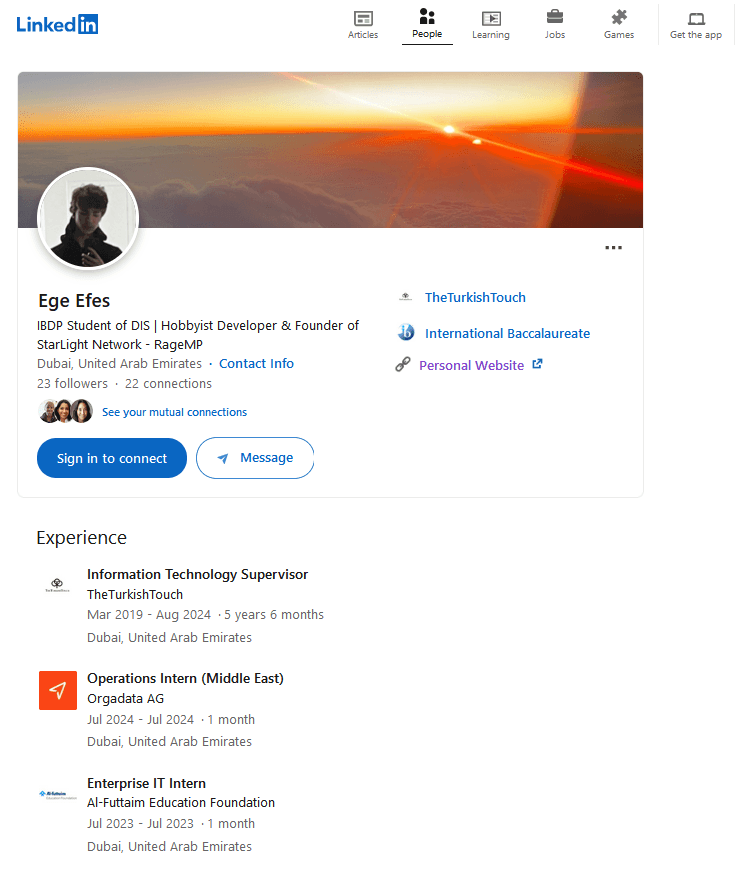The width and height of the screenshot is (747, 869).
Task: Click the paper-plane icon in Message button
Action: 223,458
